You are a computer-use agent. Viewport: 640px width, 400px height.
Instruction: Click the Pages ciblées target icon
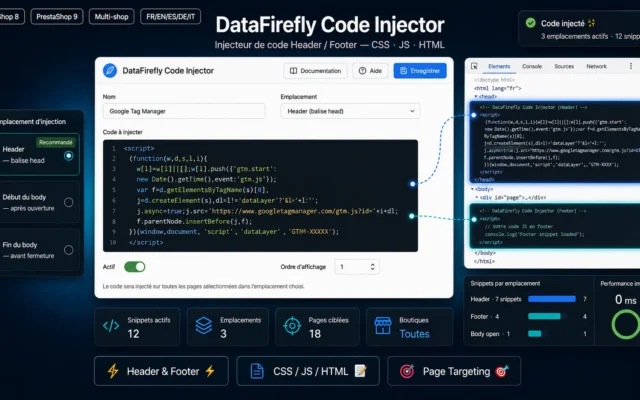click(x=292, y=326)
